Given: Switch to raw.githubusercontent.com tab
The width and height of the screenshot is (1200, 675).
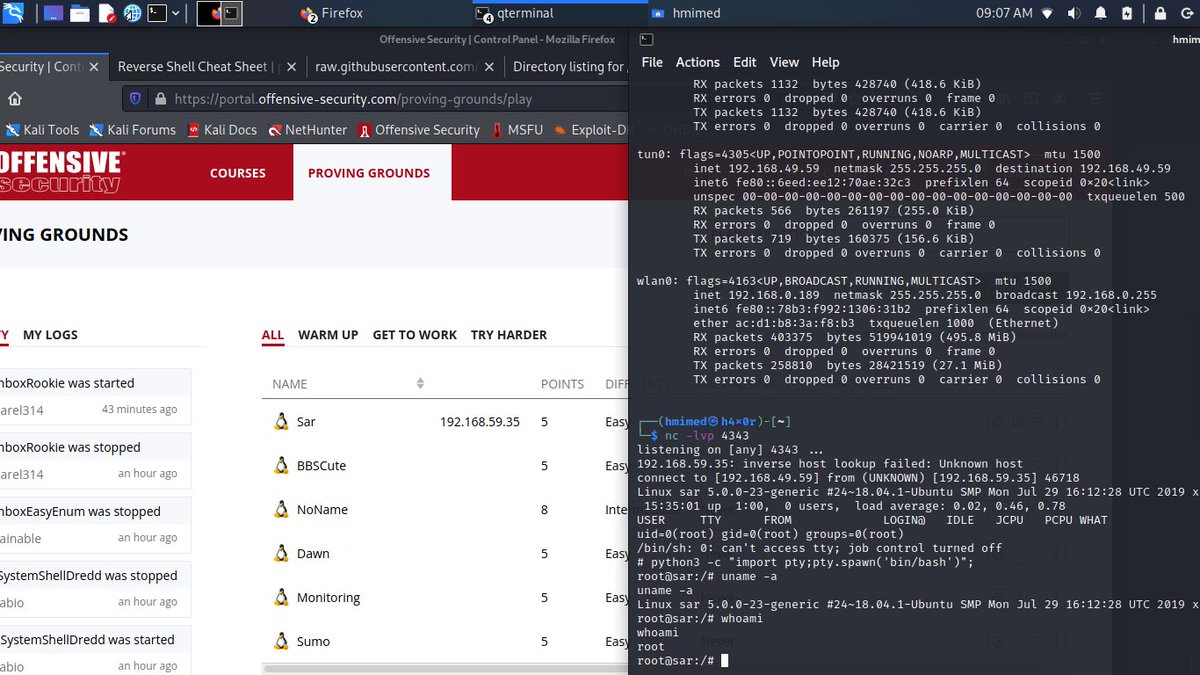Looking at the screenshot, I should (x=397, y=67).
